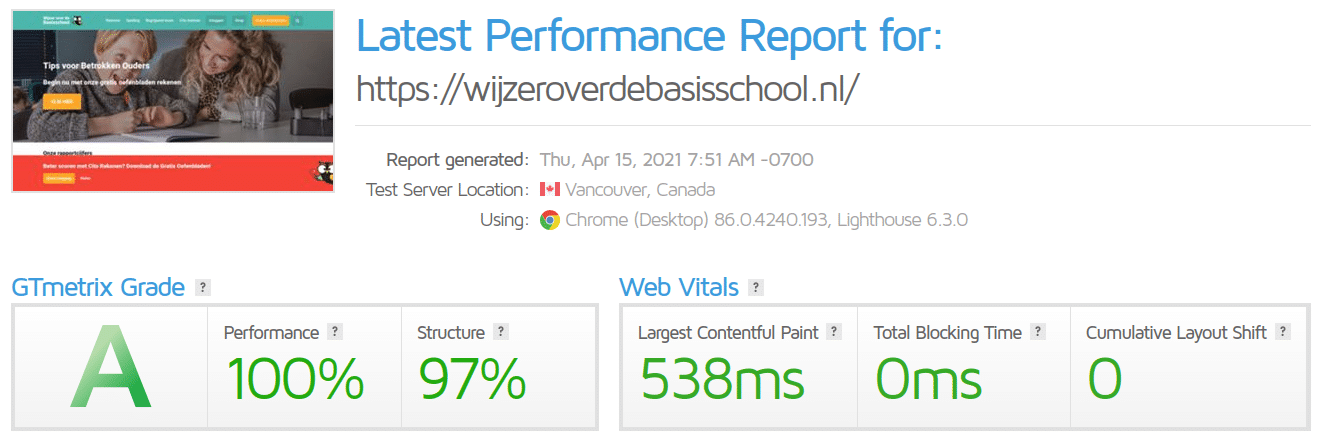Image resolution: width=1317 pixels, height=441 pixels.
Task: Click the website screenshot thumbnail
Action: tap(173, 100)
